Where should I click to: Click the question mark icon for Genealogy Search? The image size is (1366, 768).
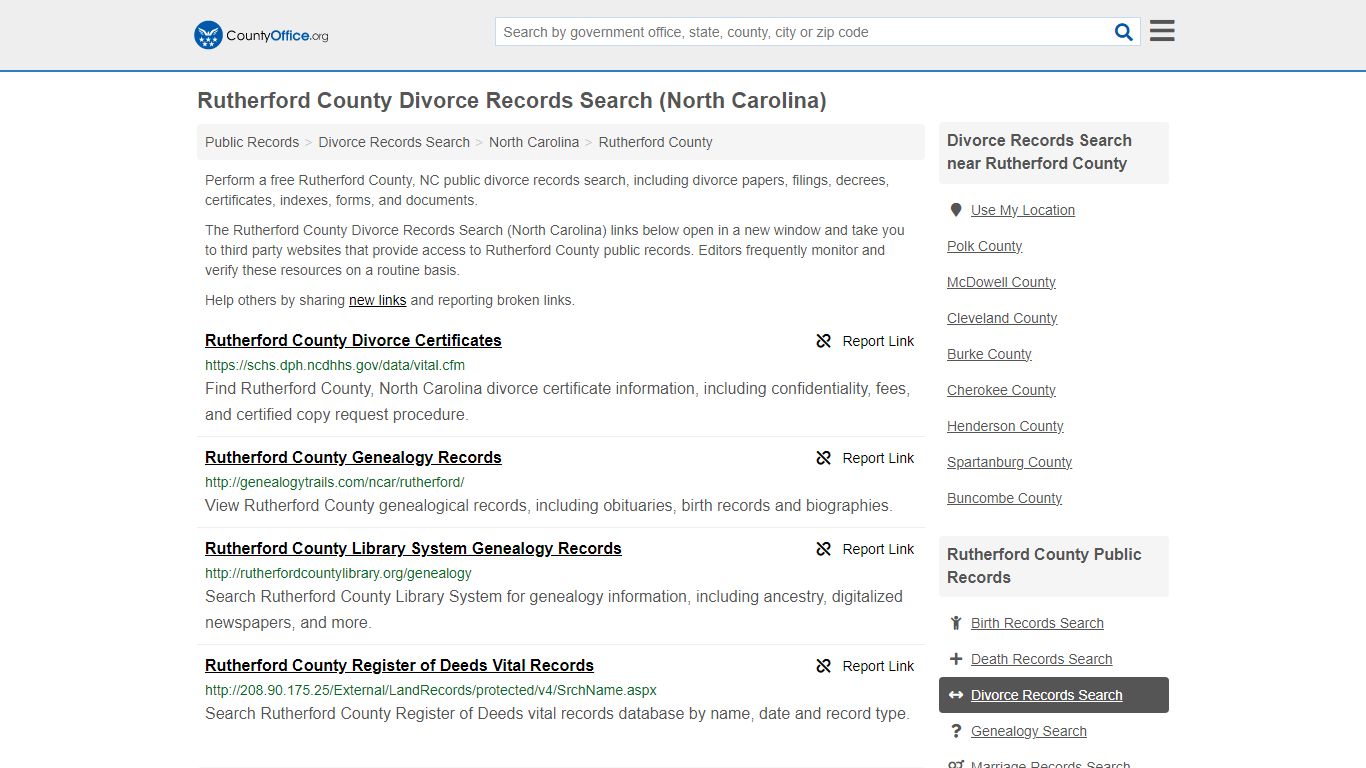click(x=955, y=730)
